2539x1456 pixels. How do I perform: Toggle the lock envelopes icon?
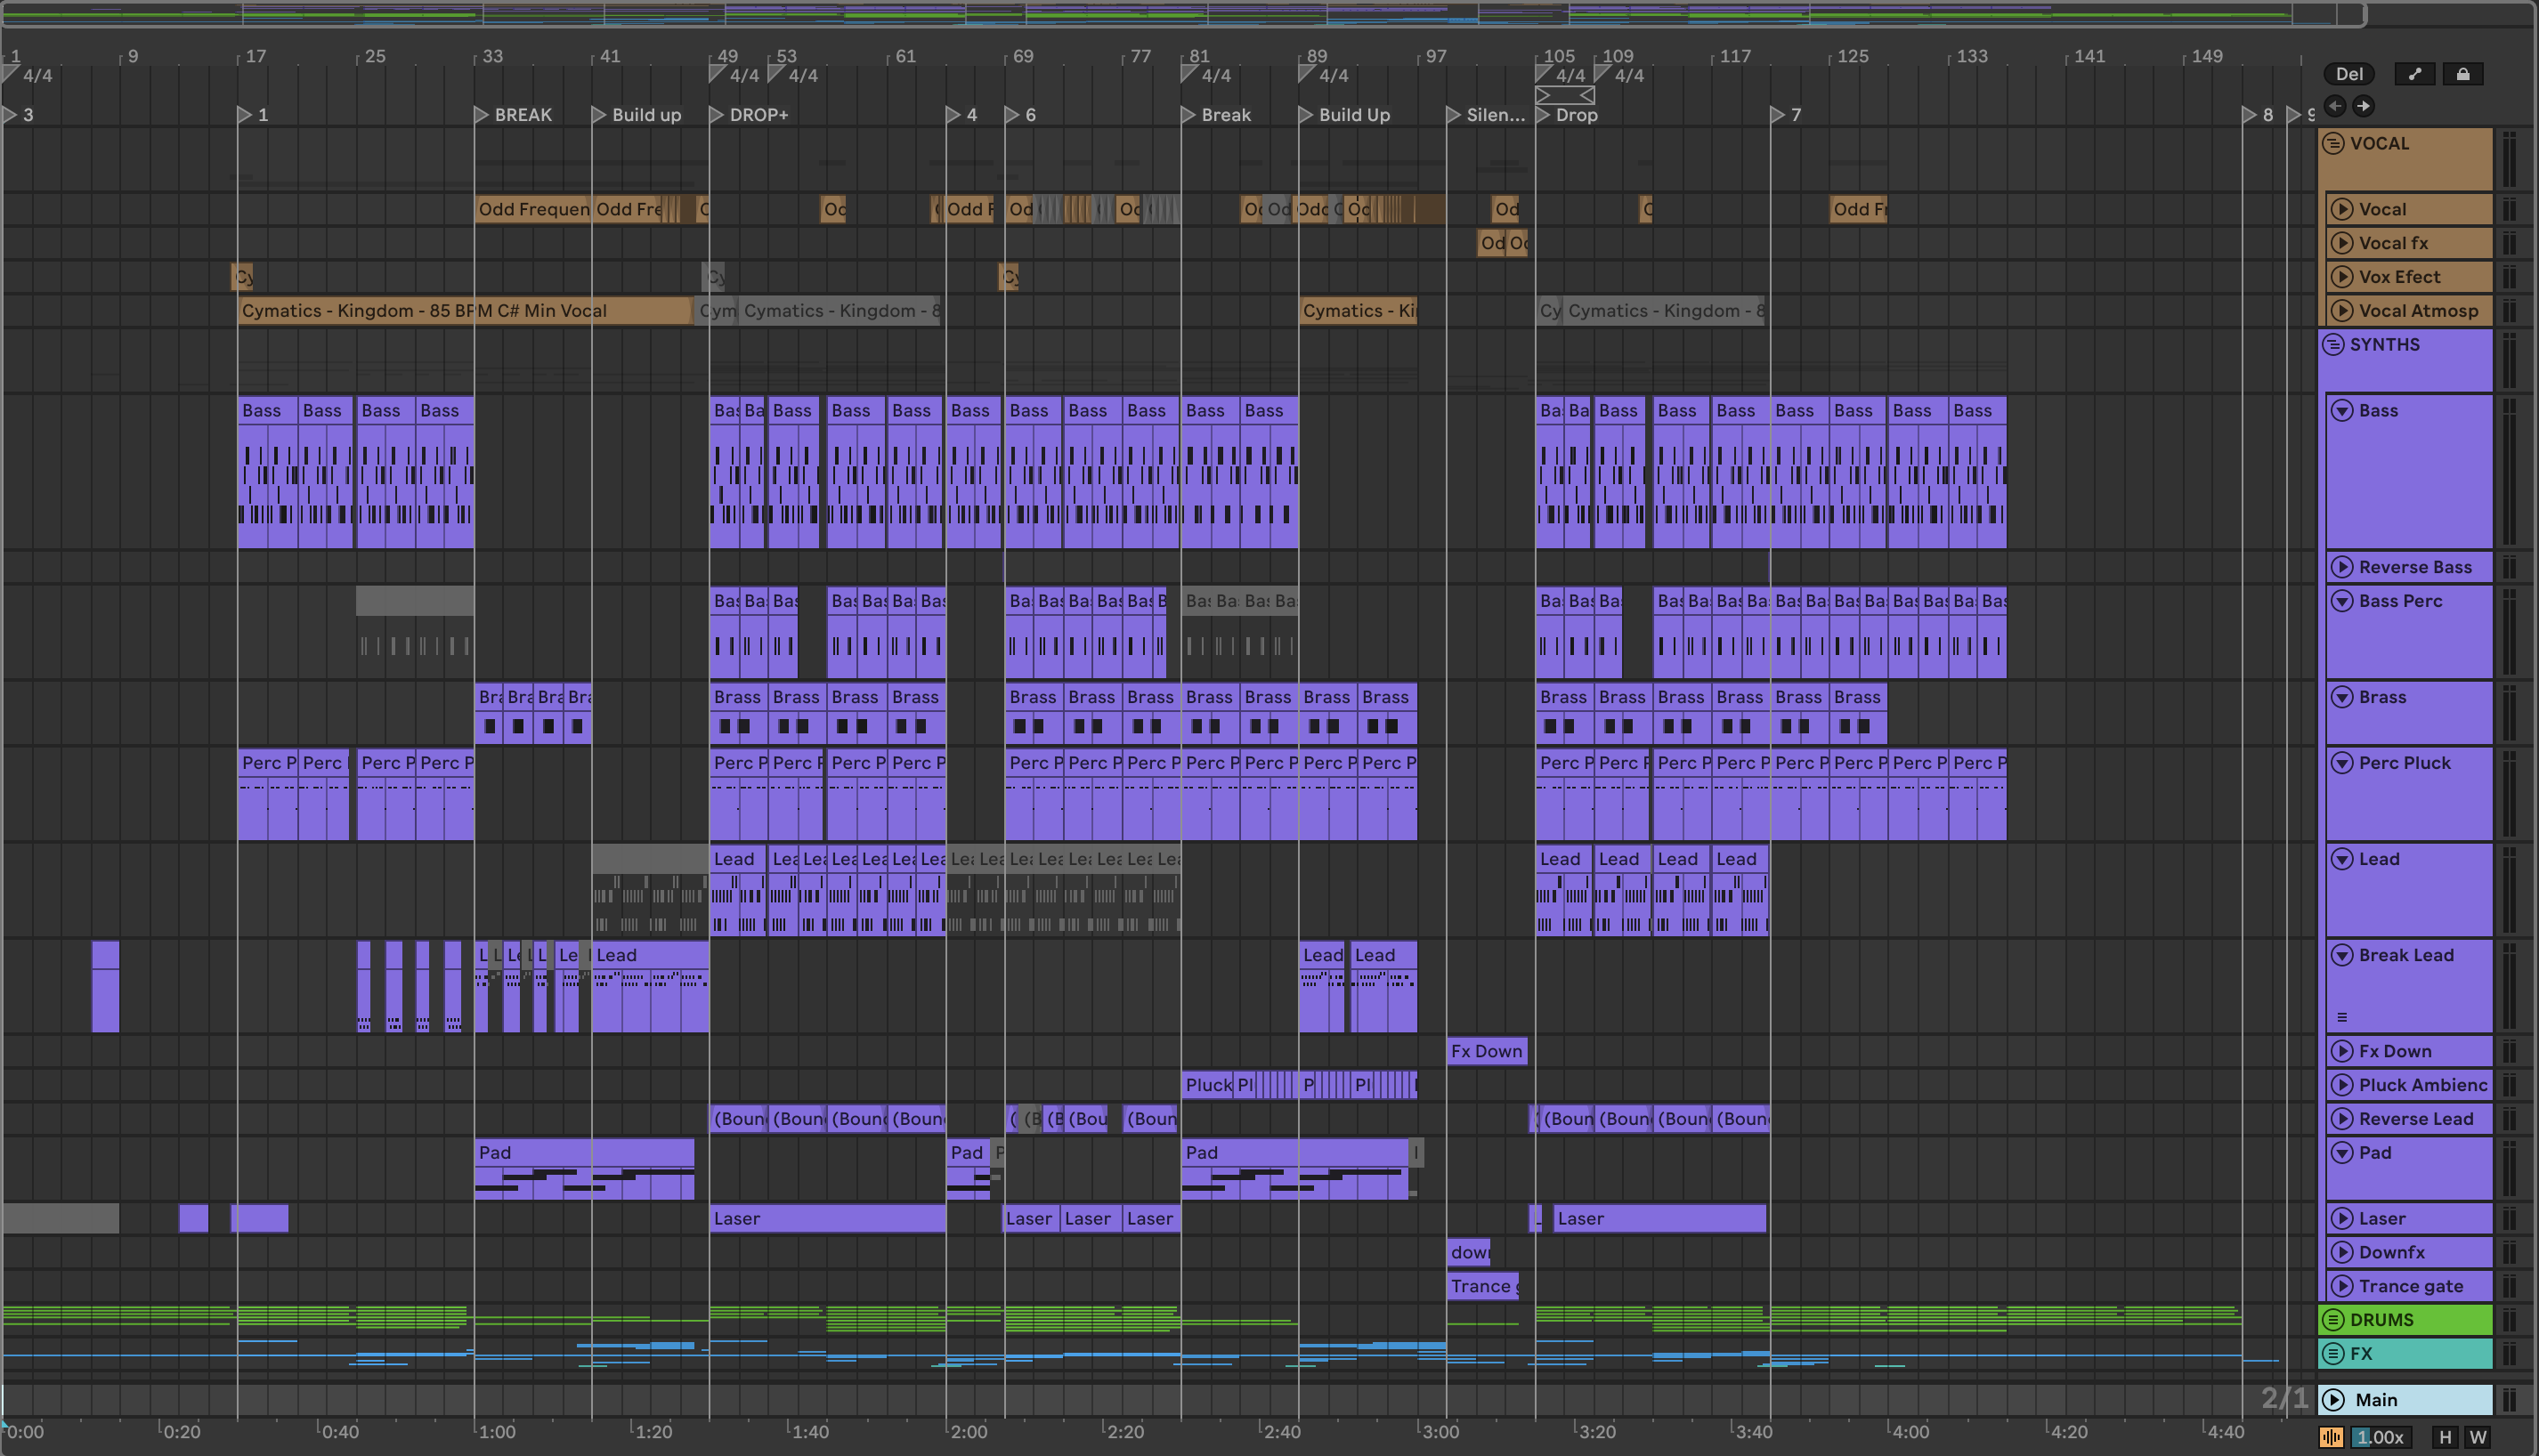[x=2462, y=74]
